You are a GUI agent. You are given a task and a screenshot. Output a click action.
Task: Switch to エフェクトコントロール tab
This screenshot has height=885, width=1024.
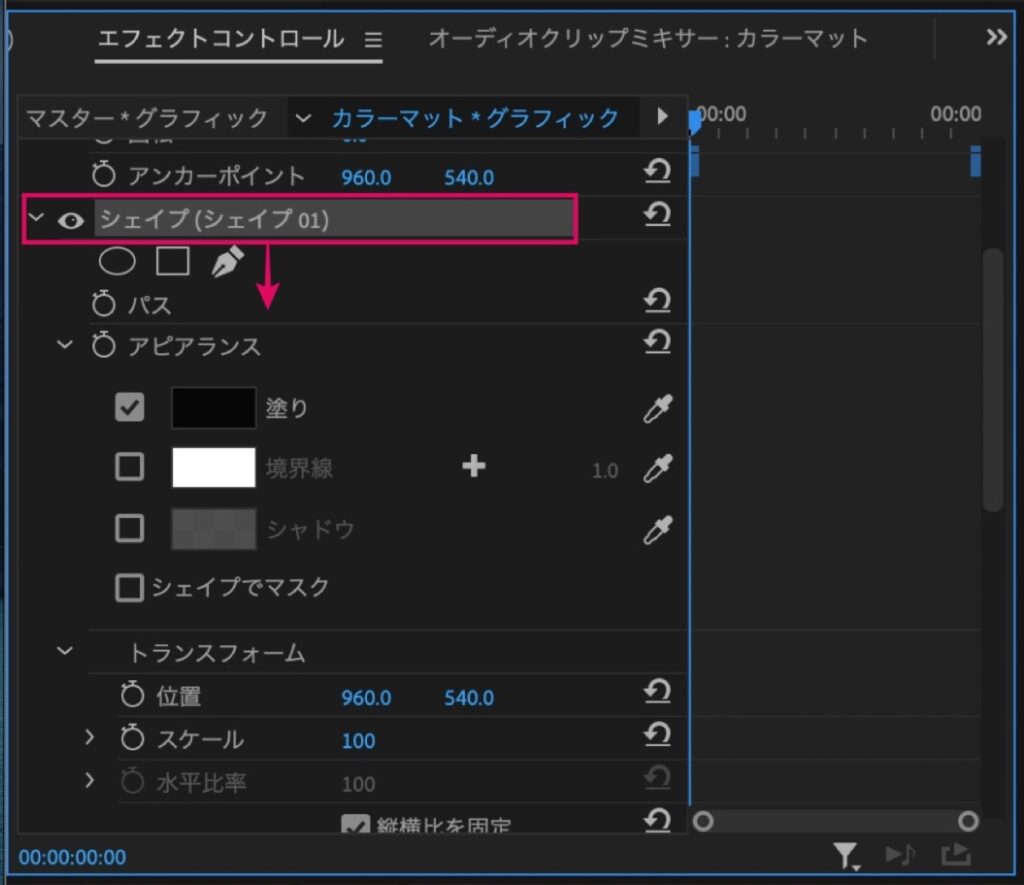coord(221,39)
